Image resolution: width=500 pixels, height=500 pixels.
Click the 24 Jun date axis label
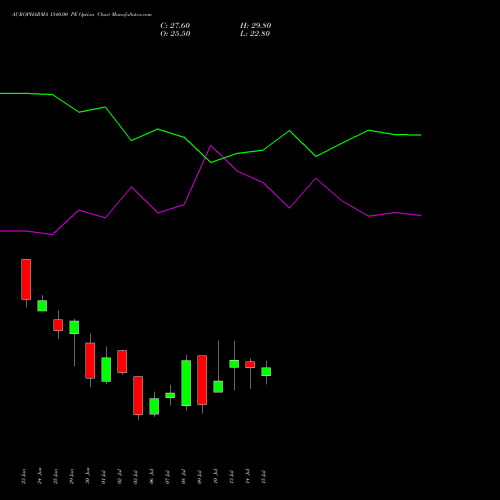(x=40, y=476)
